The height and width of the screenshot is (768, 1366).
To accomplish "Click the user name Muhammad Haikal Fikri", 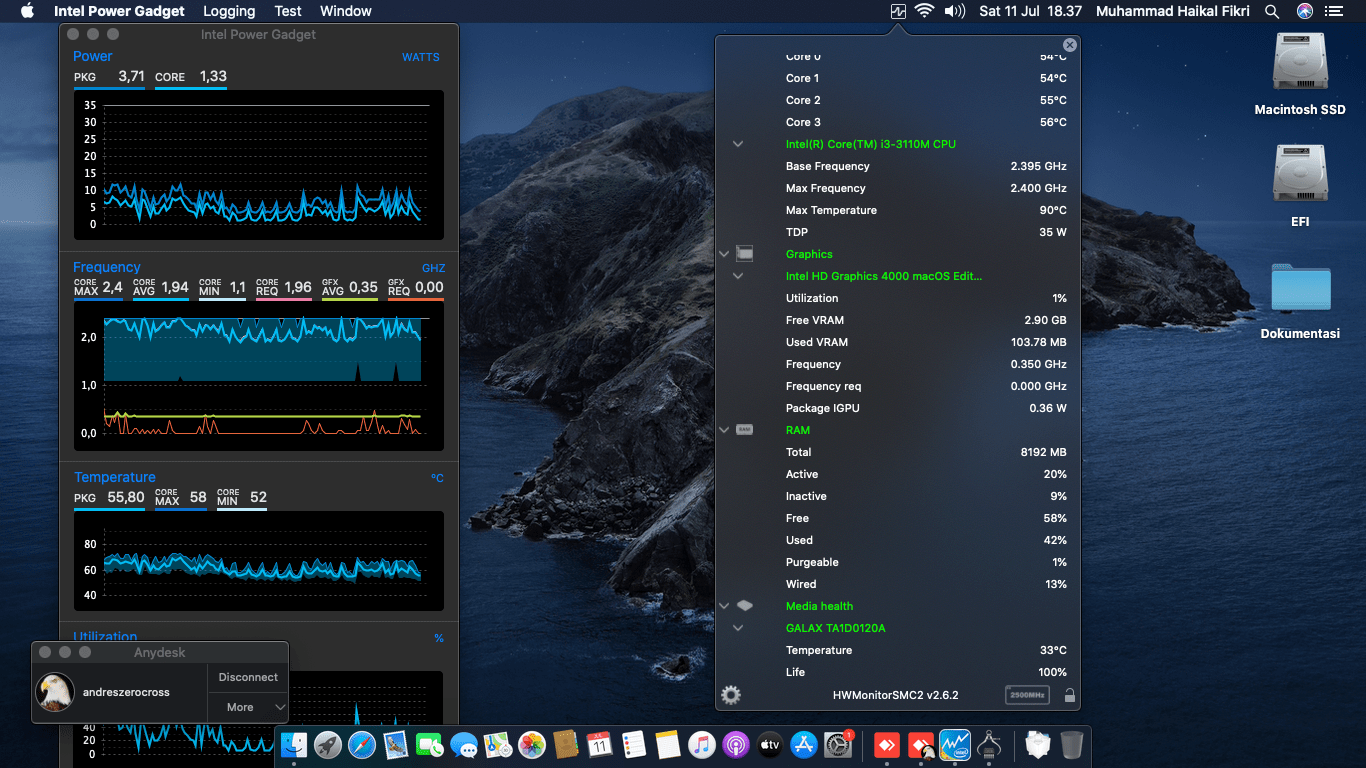I will (1174, 11).
